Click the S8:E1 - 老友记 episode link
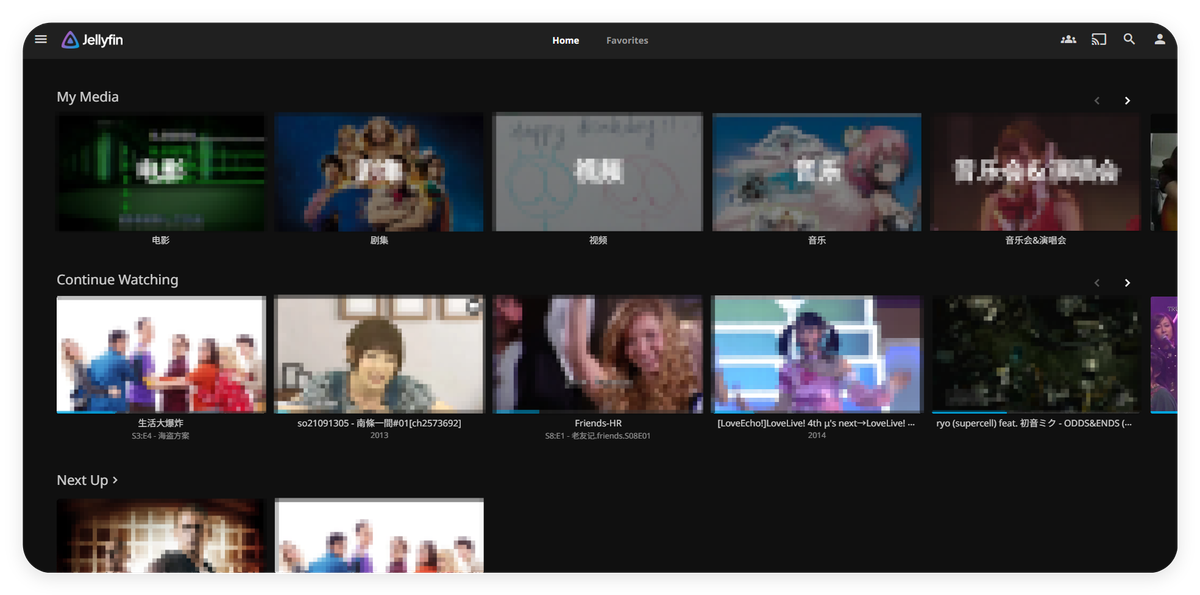This screenshot has width=1200, height=595. point(598,436)
